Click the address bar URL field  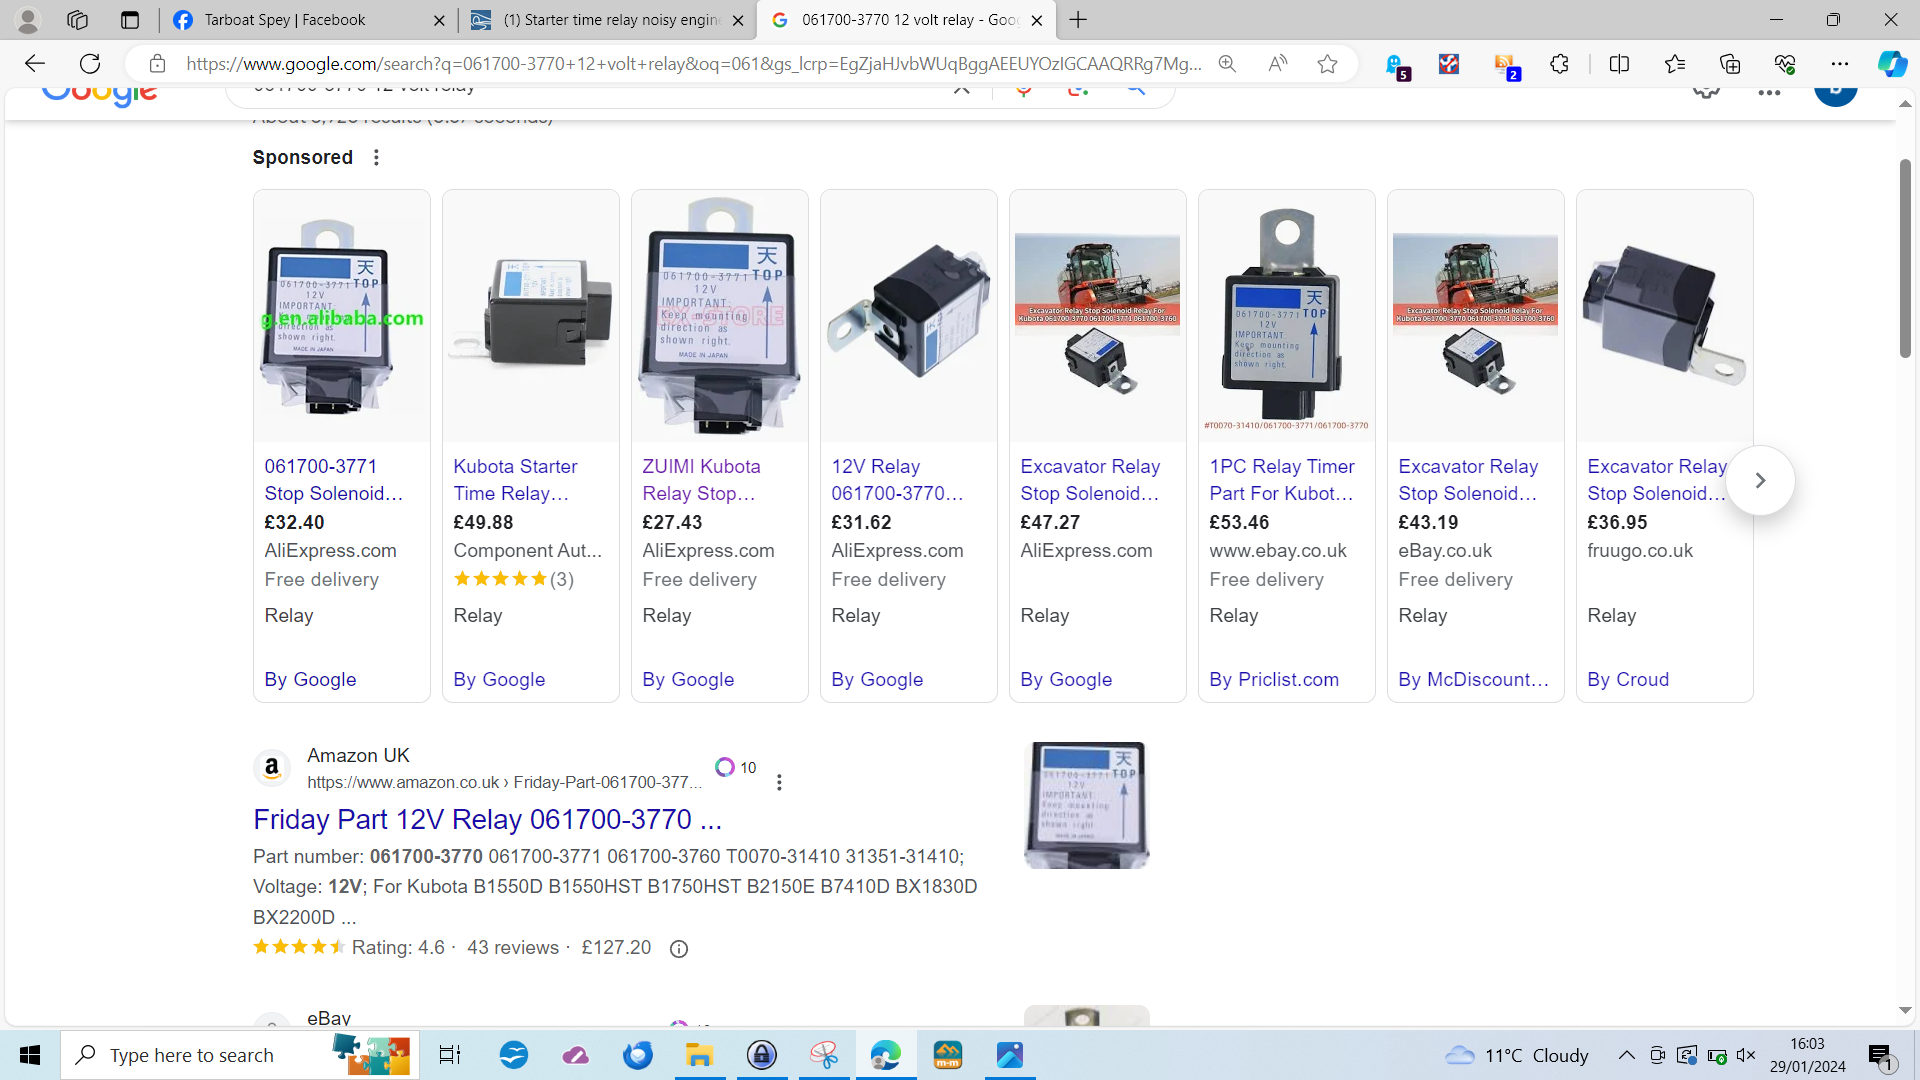694,64
